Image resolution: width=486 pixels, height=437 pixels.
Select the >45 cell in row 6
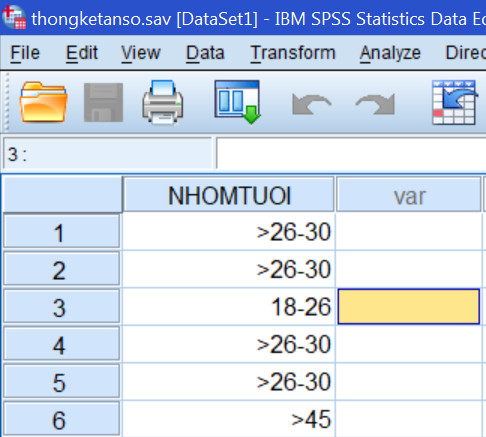pyautogui.click(x=229, y=419)
